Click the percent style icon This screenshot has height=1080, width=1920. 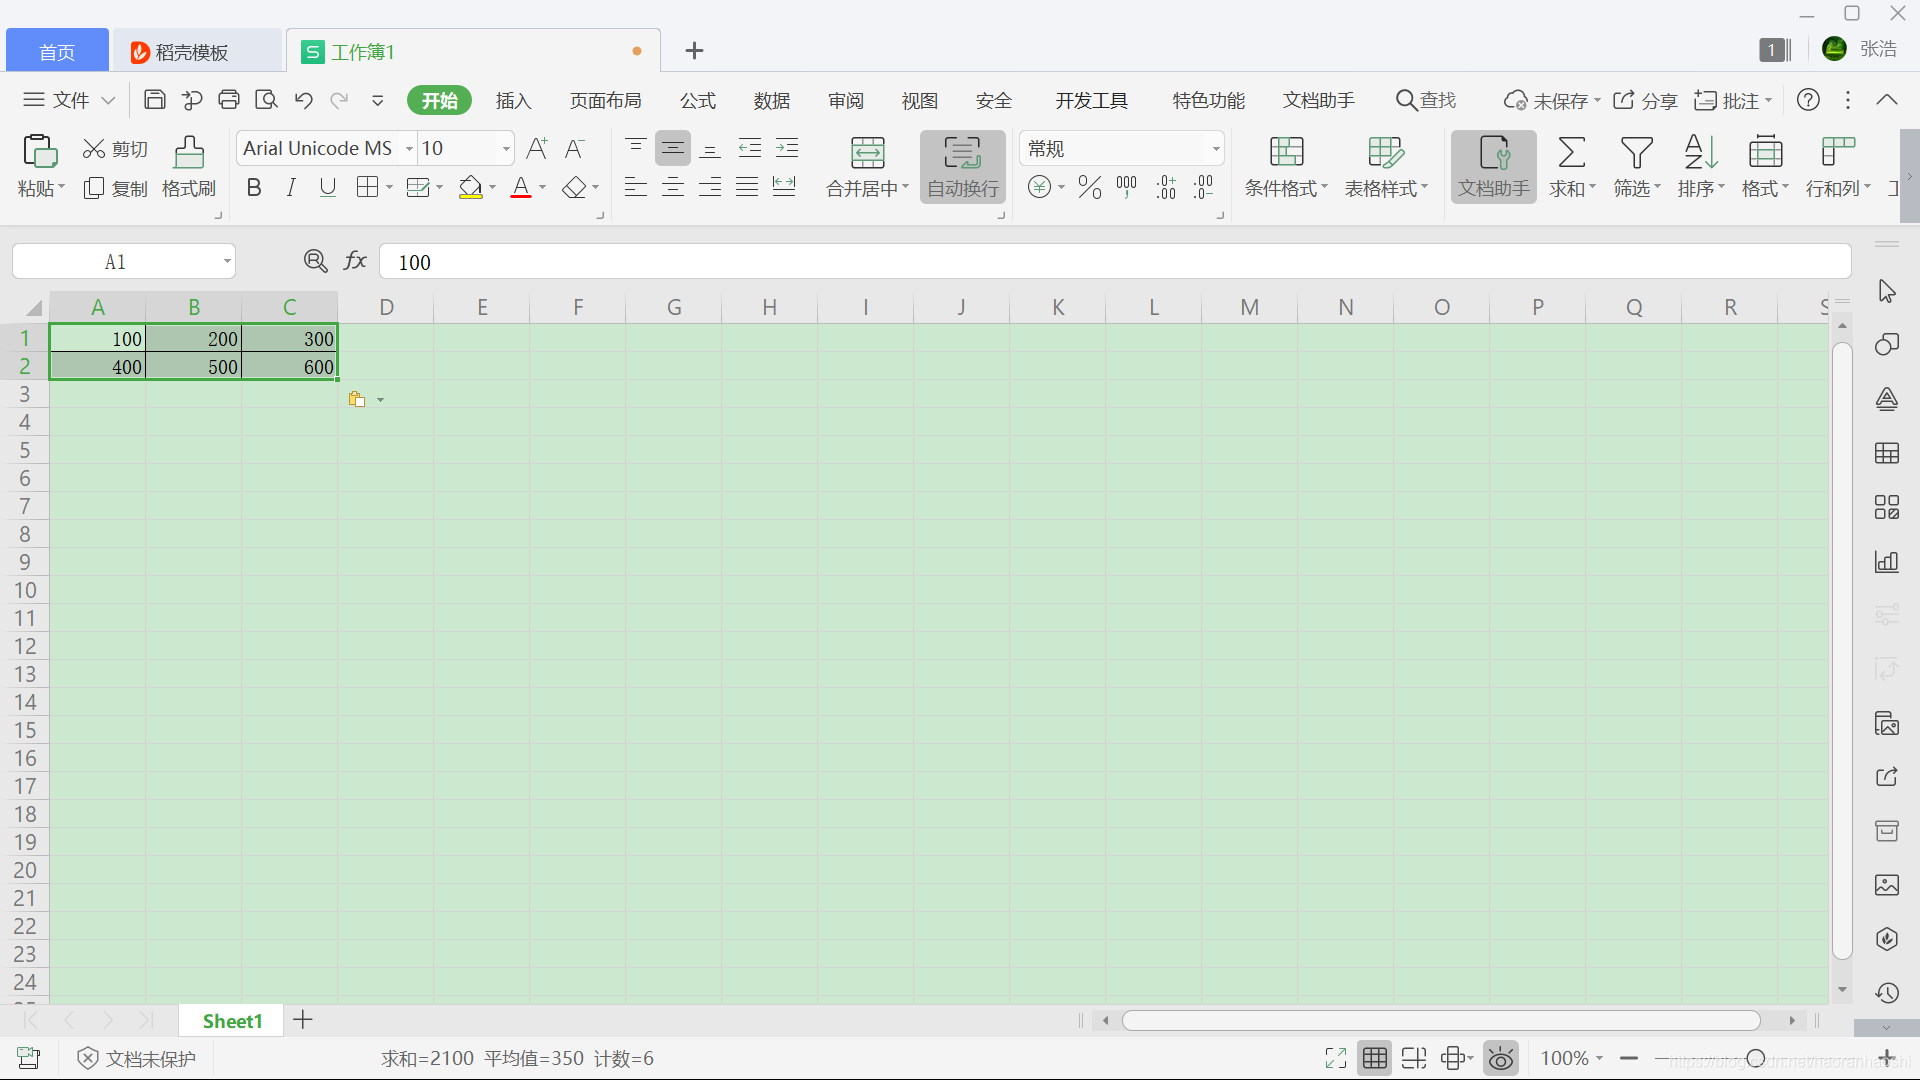(x=1089, y=187)
